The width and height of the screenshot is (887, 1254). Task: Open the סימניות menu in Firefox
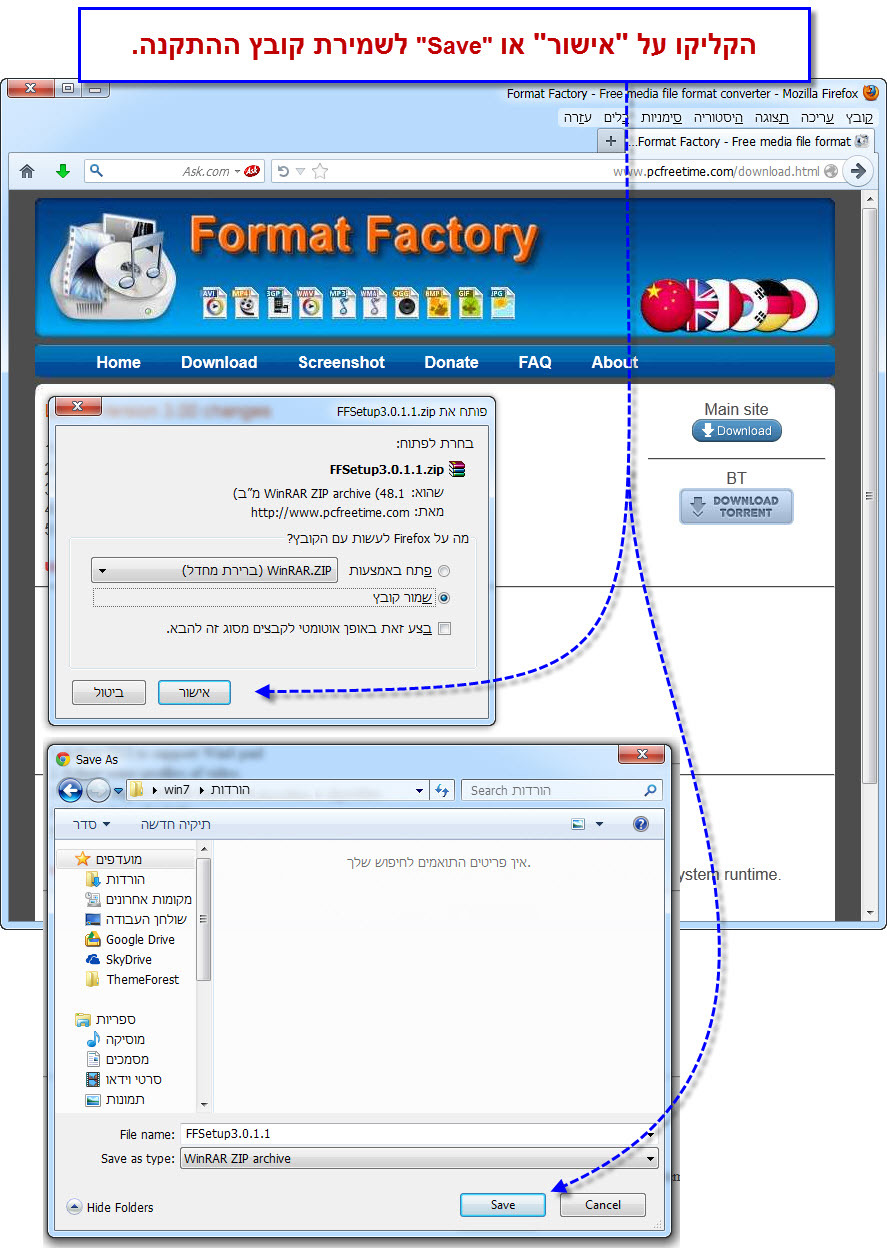click(x=661, y=117)
